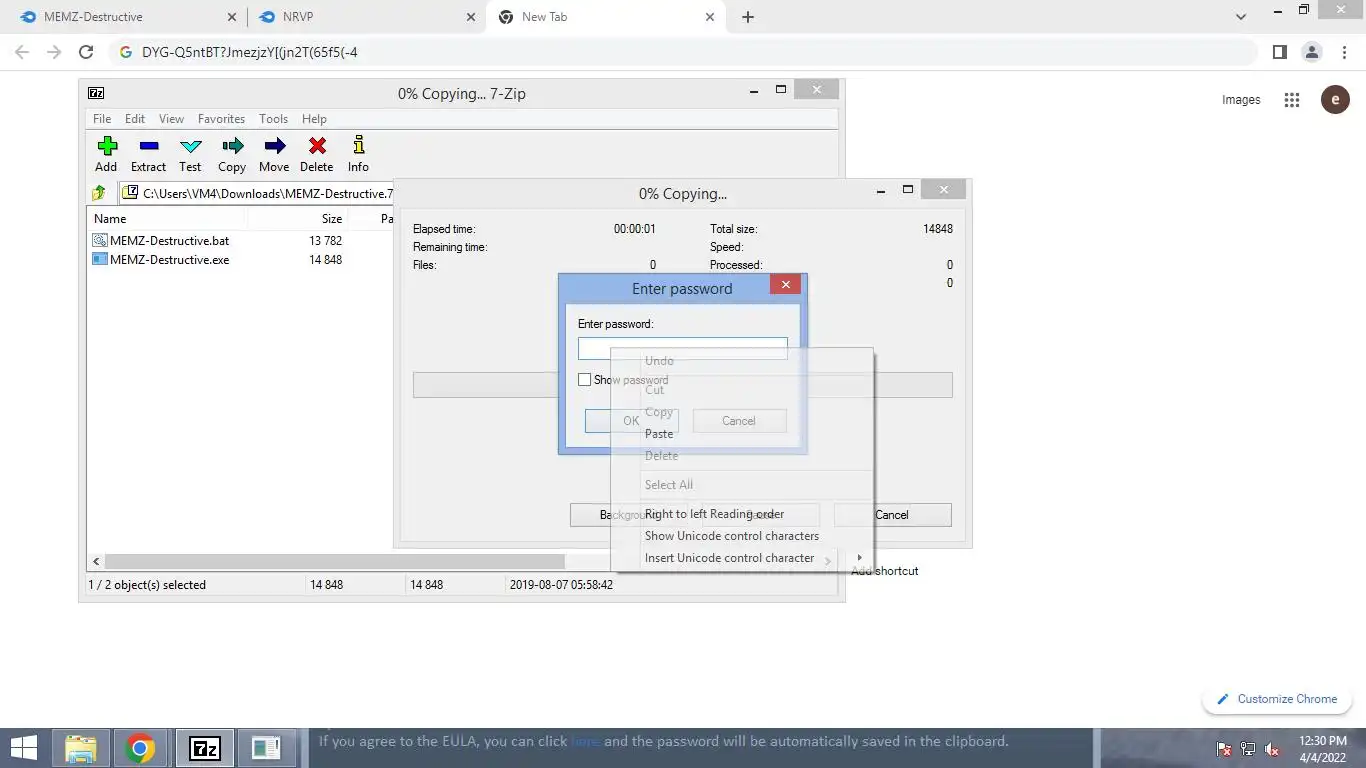Open Google apps grid
The image size is (1366, 768).
1292,100
